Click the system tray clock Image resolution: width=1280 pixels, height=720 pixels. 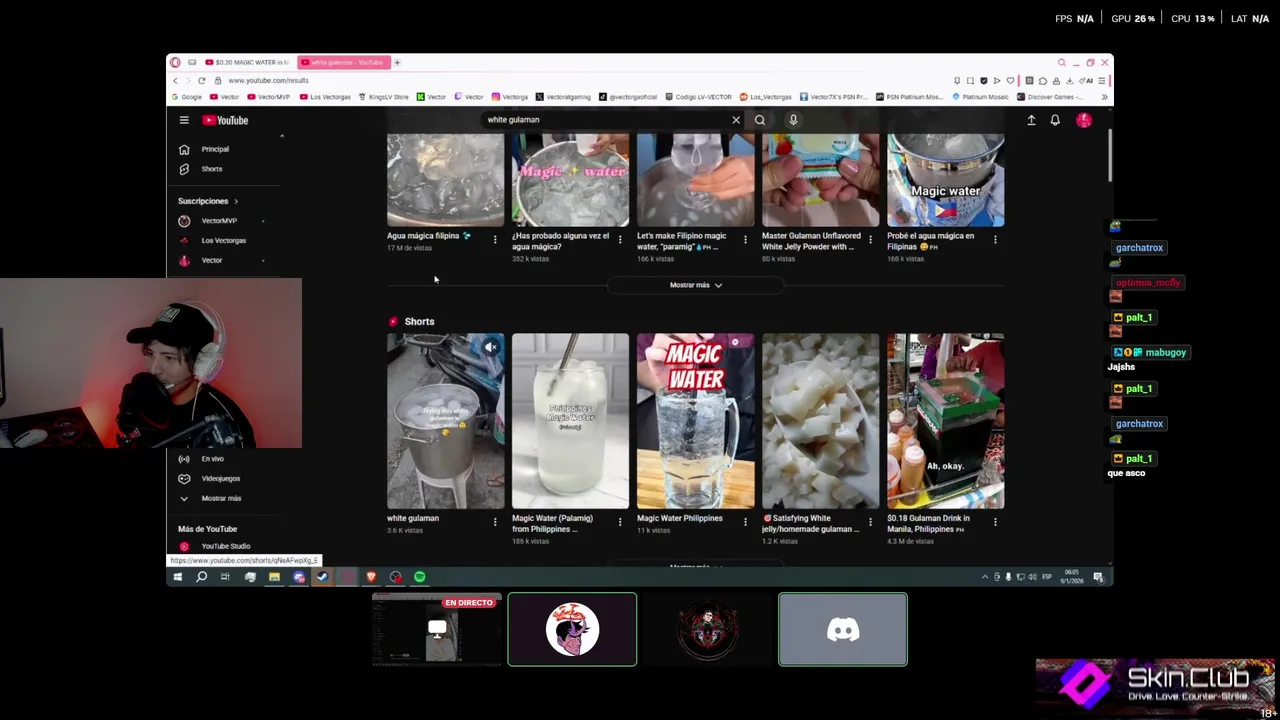click(x=1074, y=577)
